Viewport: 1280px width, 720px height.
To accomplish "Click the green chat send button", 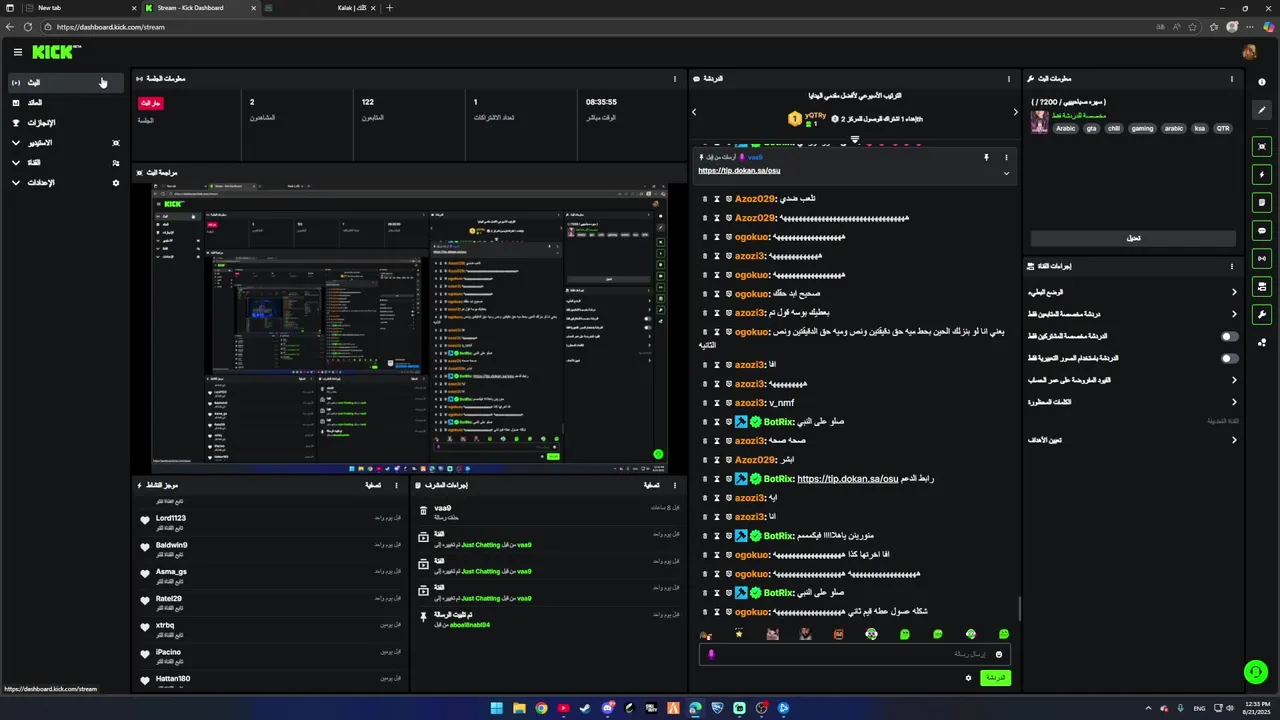I will (x=995, y=678).
